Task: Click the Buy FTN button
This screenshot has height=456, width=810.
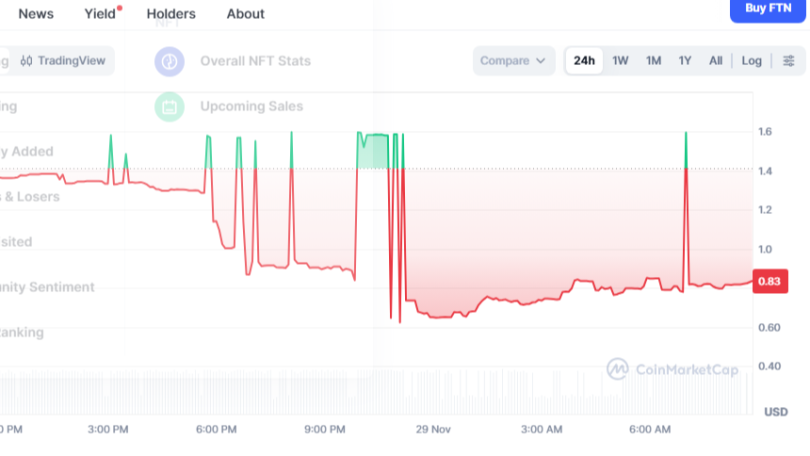Action: 768,9
